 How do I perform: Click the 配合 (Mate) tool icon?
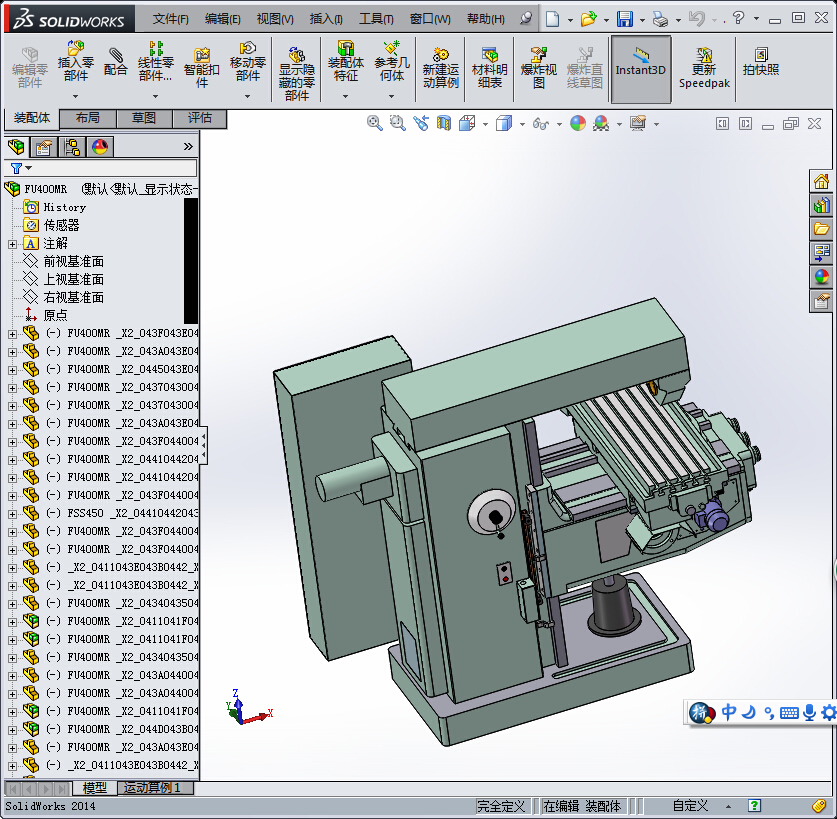(x=116, y=60)
